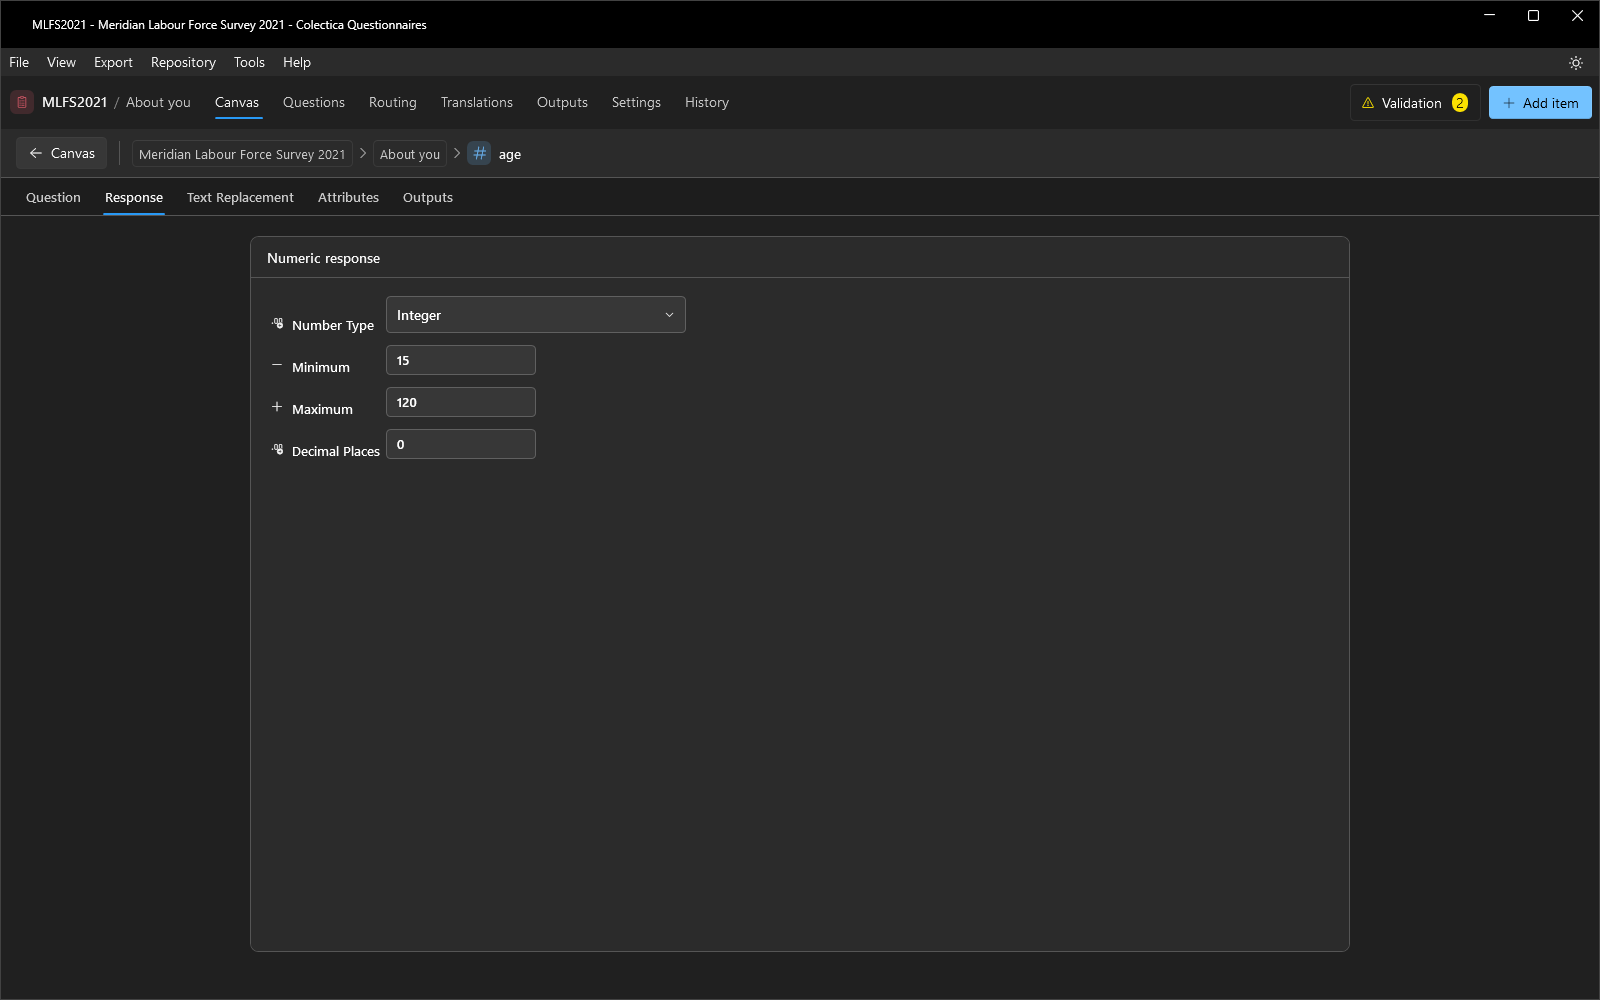Open the item-level Outputs sub-tab
Viewport: 1600px width, 1000px height.
pyautogui.click(x=428, y=197)
